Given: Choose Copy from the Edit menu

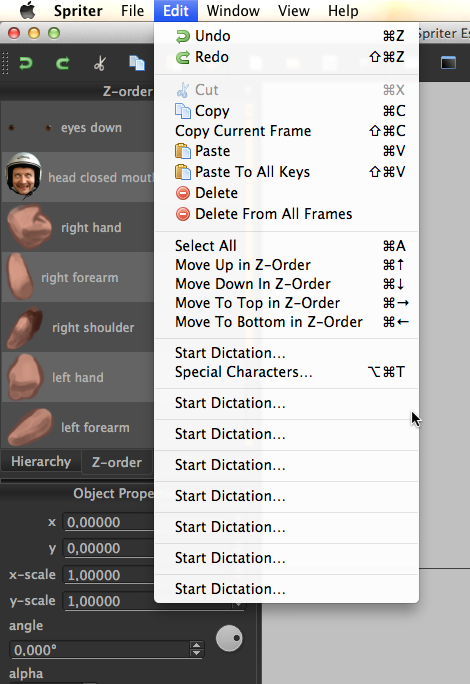Looking at the screenshot, I should (x=286, y=111).
